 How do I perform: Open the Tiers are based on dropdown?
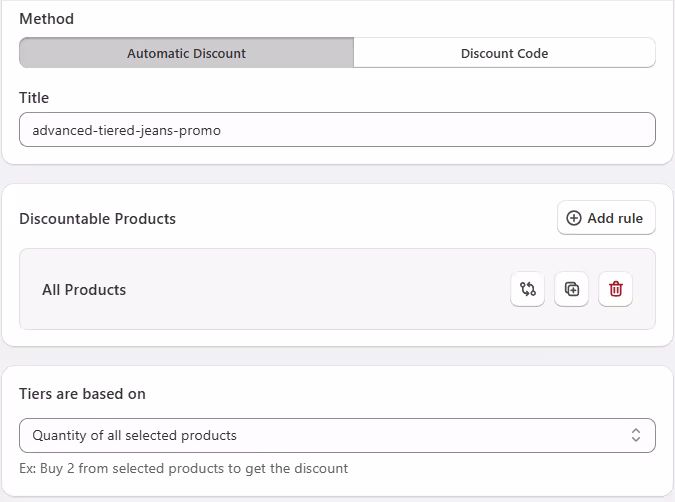pyautogui.click(x=337, y=435)
